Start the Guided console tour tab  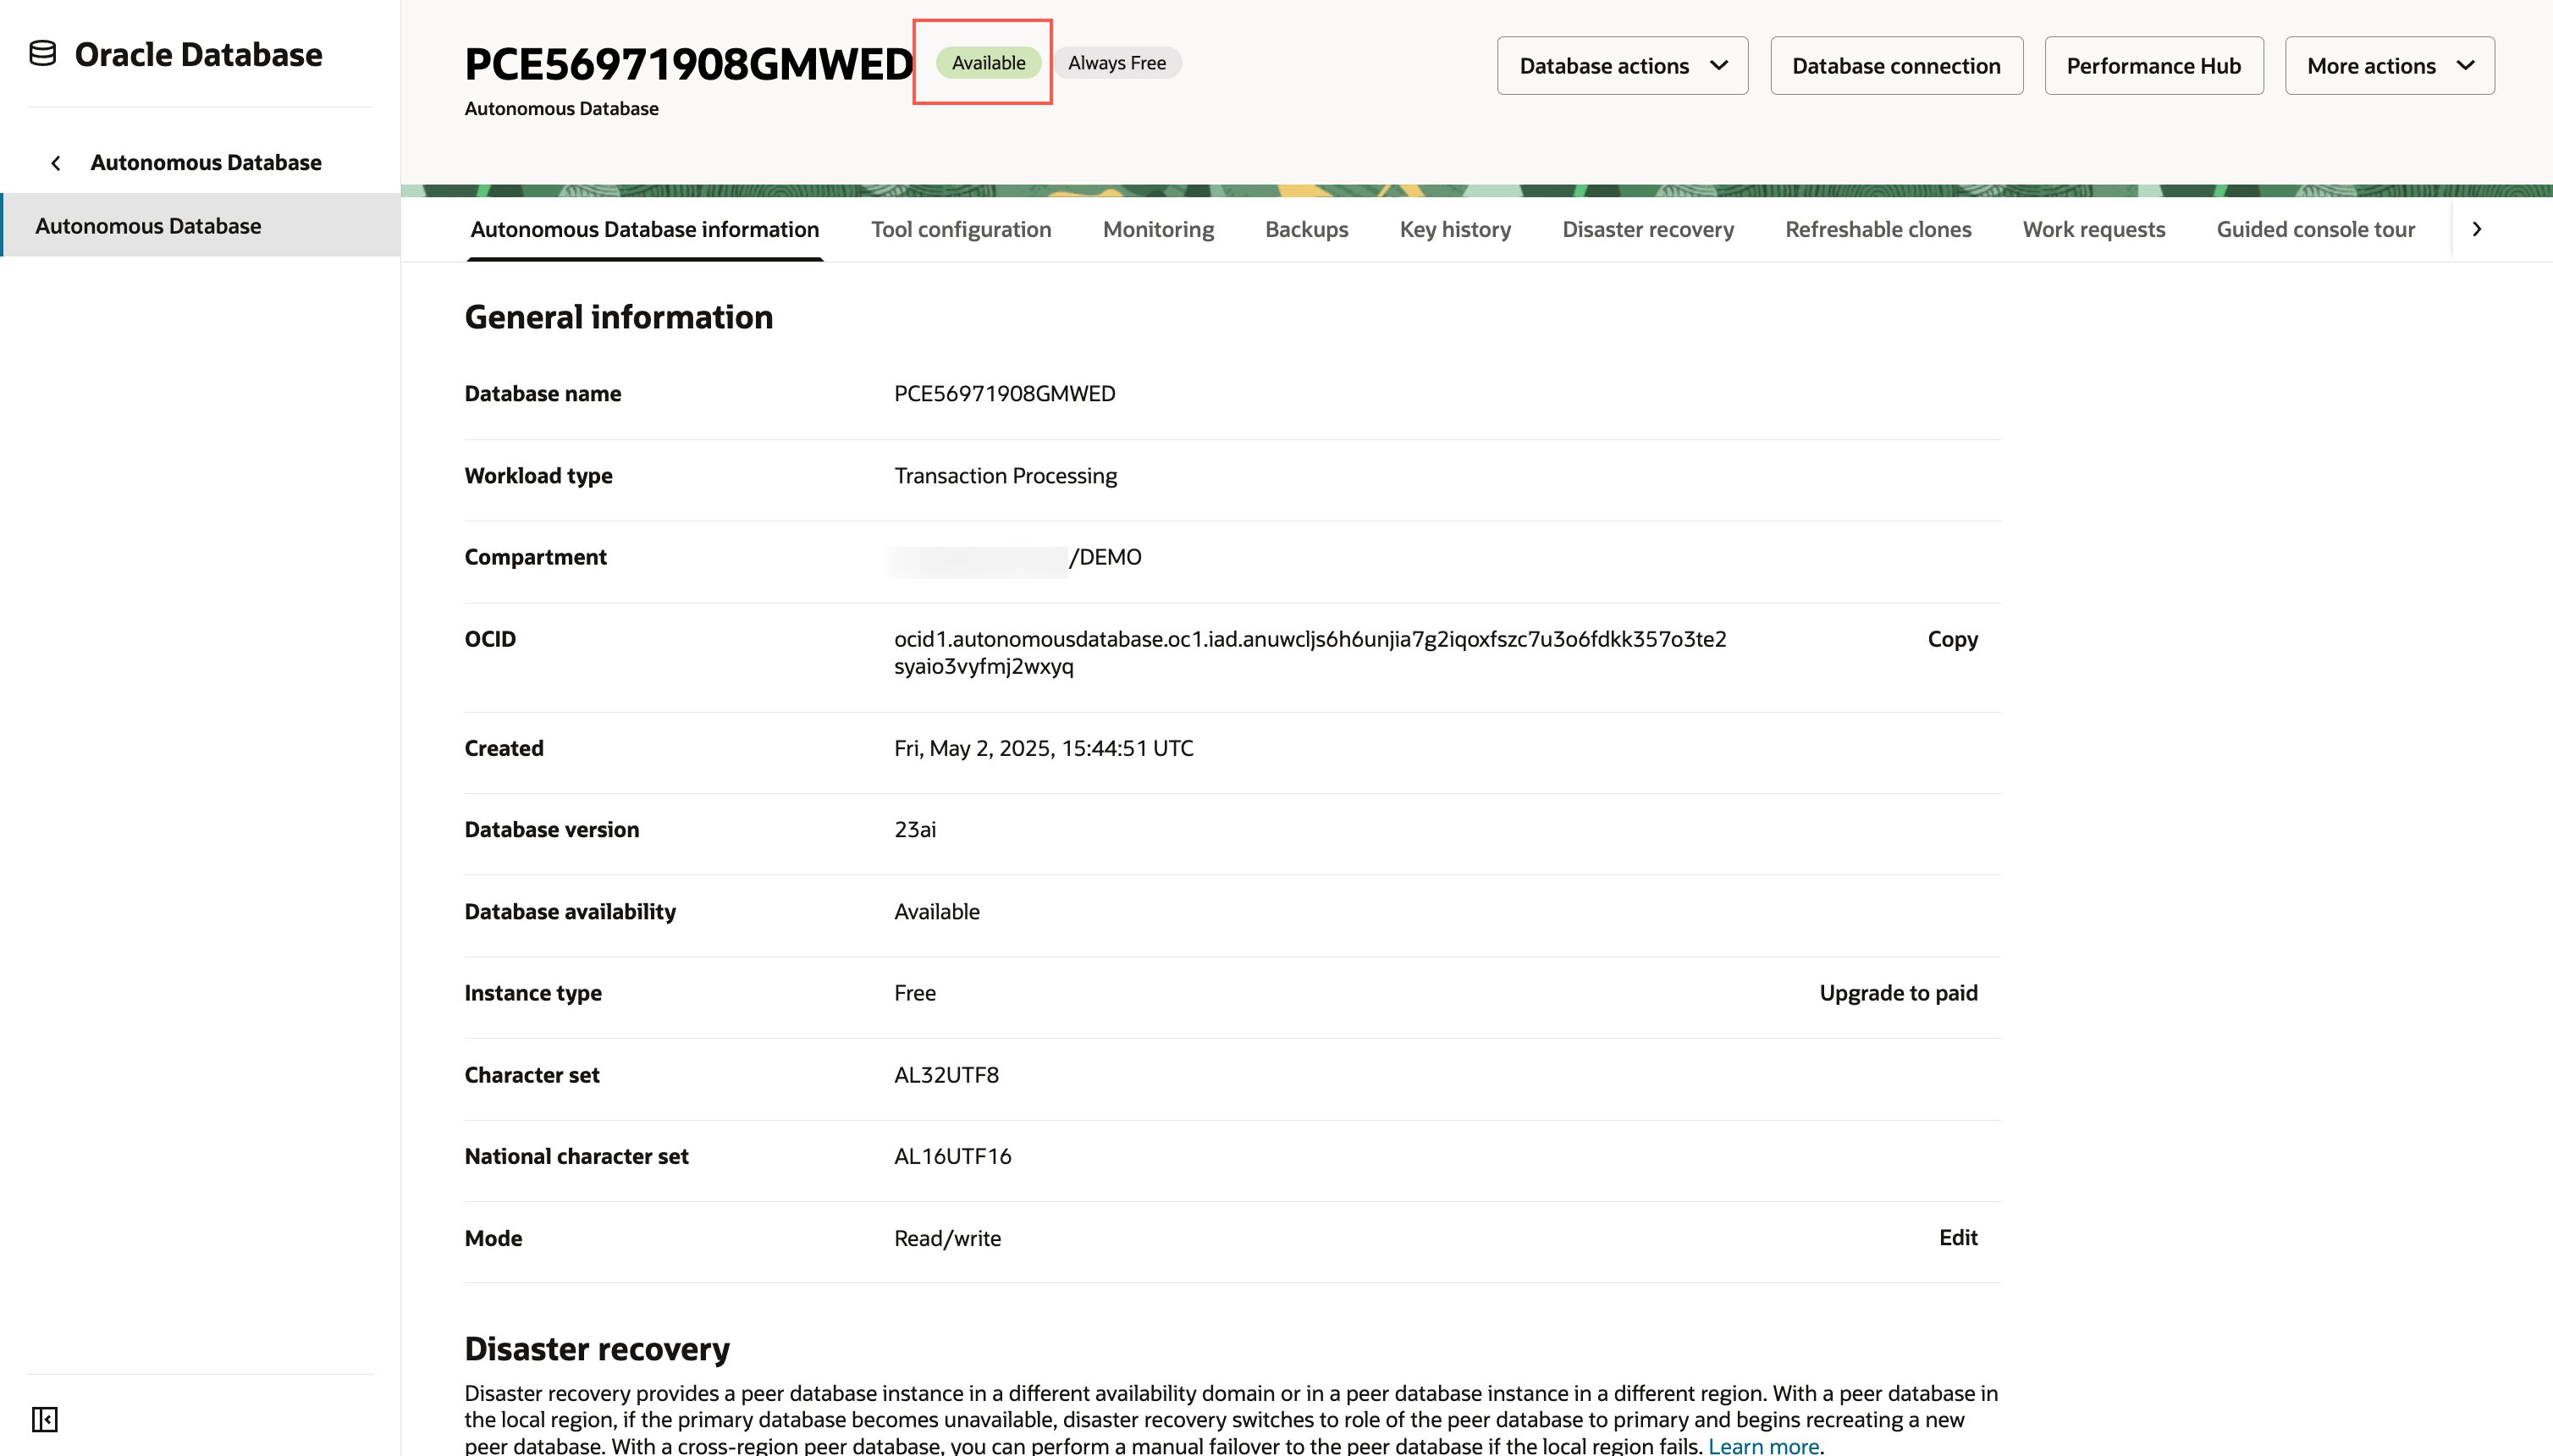tap(2314, 230)
